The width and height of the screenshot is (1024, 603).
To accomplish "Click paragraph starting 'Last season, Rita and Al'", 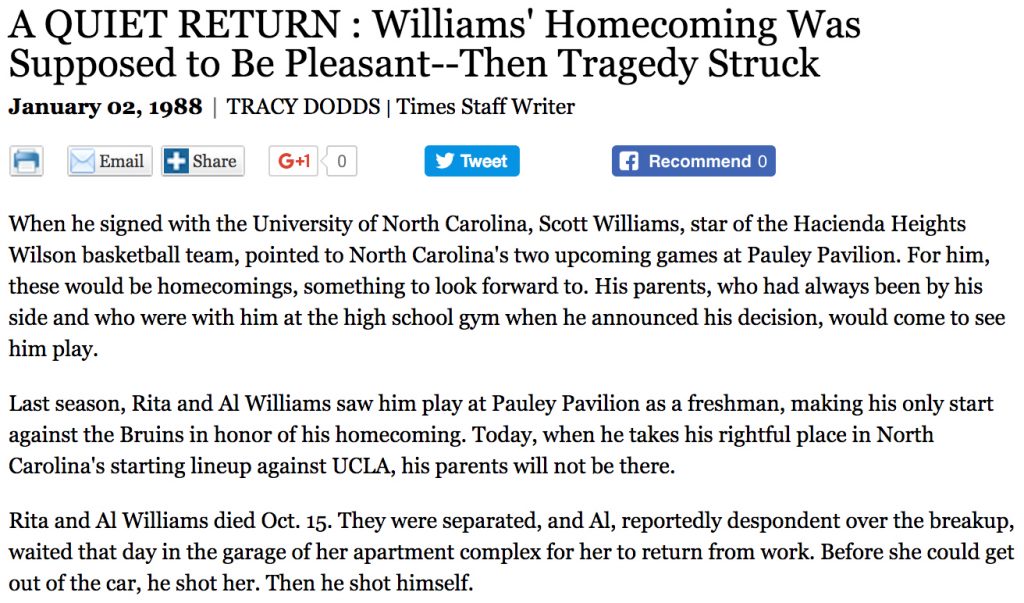I will pos(501,434).
